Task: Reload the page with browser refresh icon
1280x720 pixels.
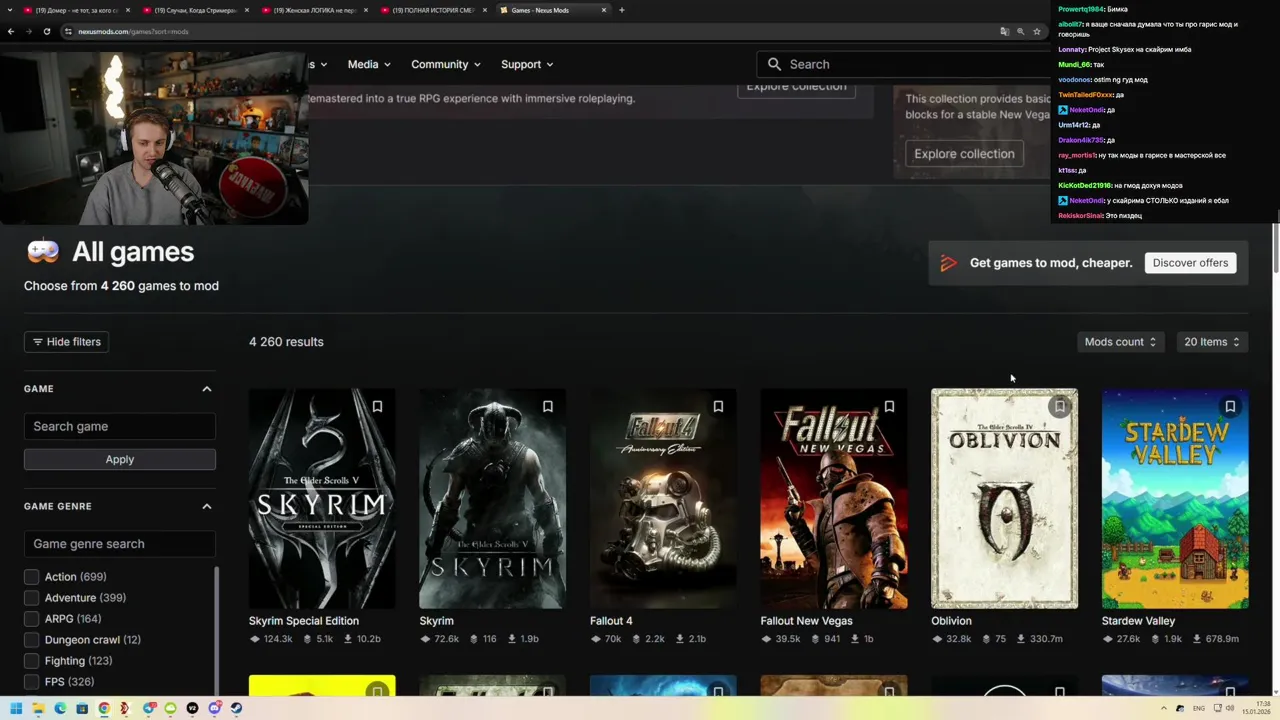Action: click(x=47, y=31)
